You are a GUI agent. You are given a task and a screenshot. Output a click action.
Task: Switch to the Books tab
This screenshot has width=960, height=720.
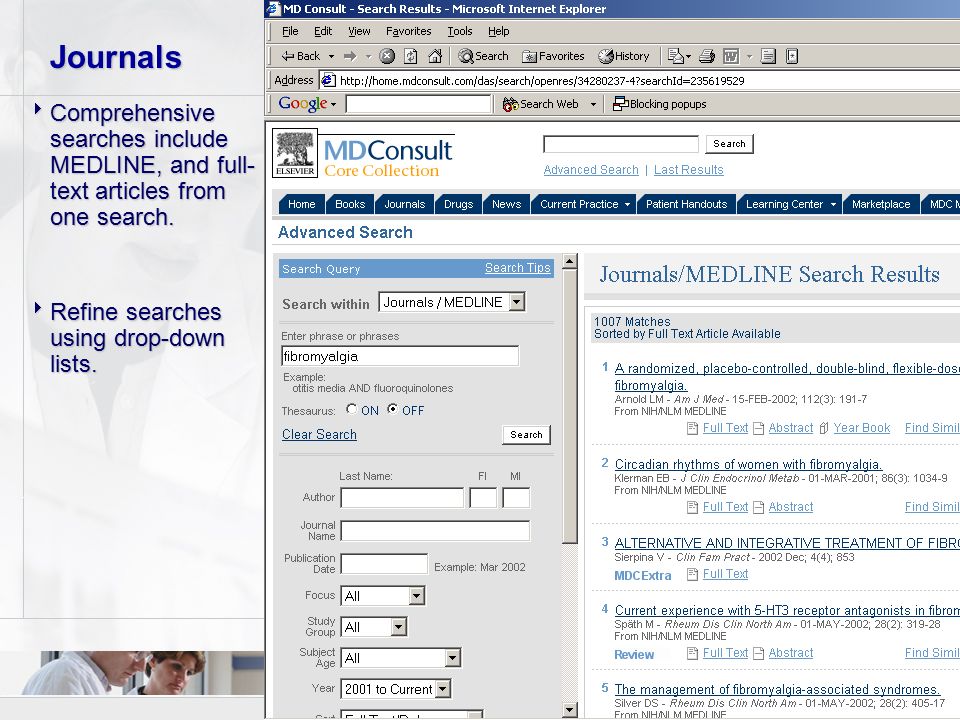(350, 204)
